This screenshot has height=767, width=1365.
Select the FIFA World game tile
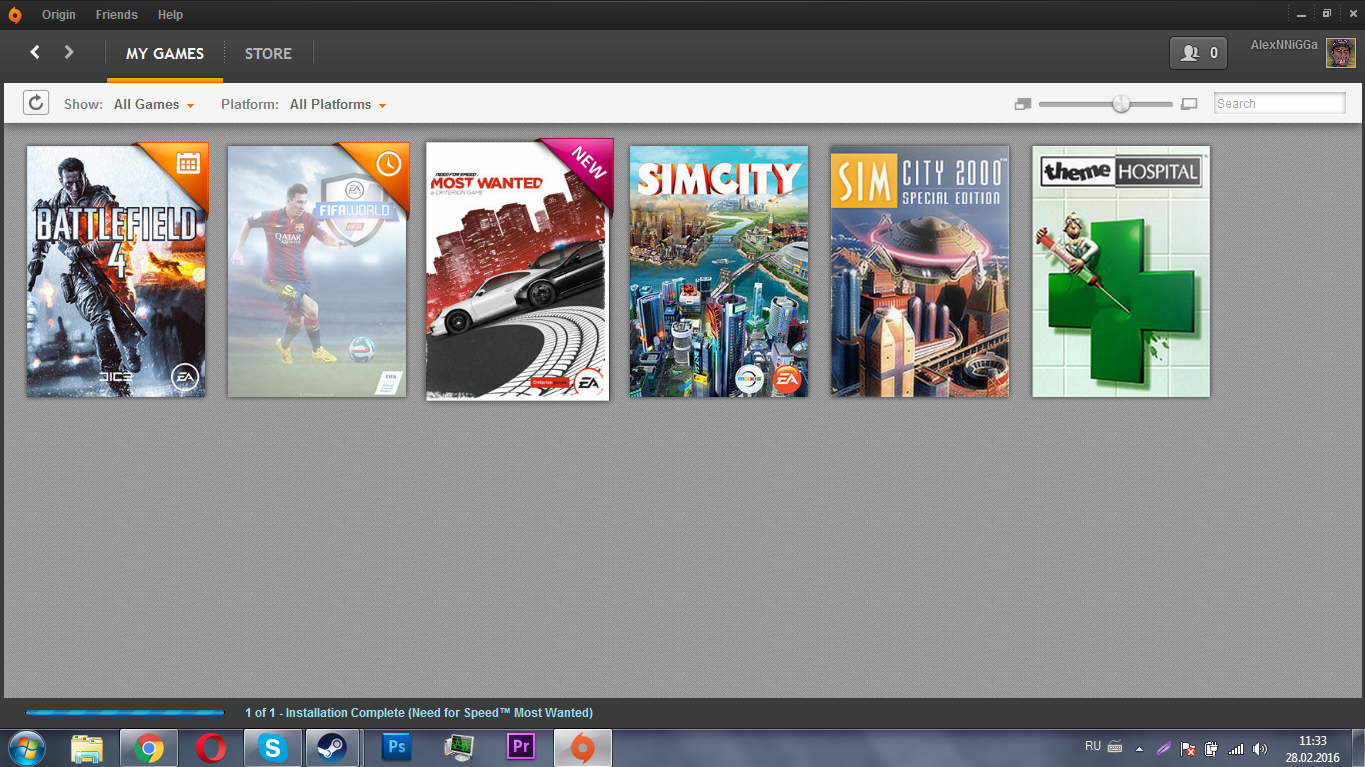pos(317,272)
